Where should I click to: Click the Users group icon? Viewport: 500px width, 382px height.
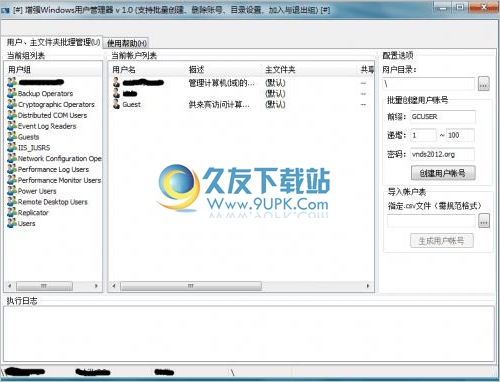point(12,223)
